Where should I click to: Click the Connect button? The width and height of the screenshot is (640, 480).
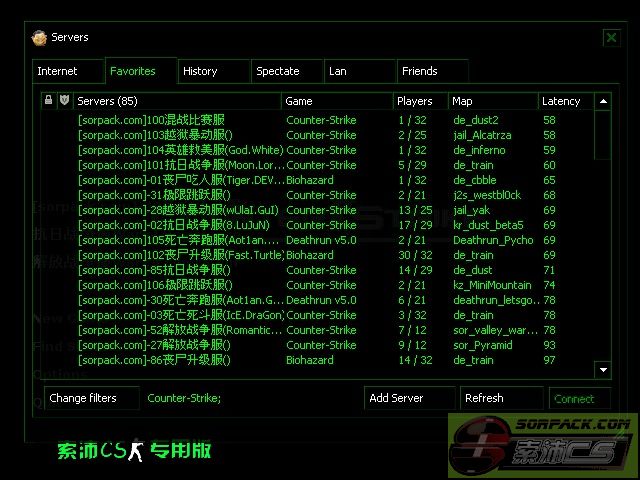pyautogui.click(x=580, y=398)
